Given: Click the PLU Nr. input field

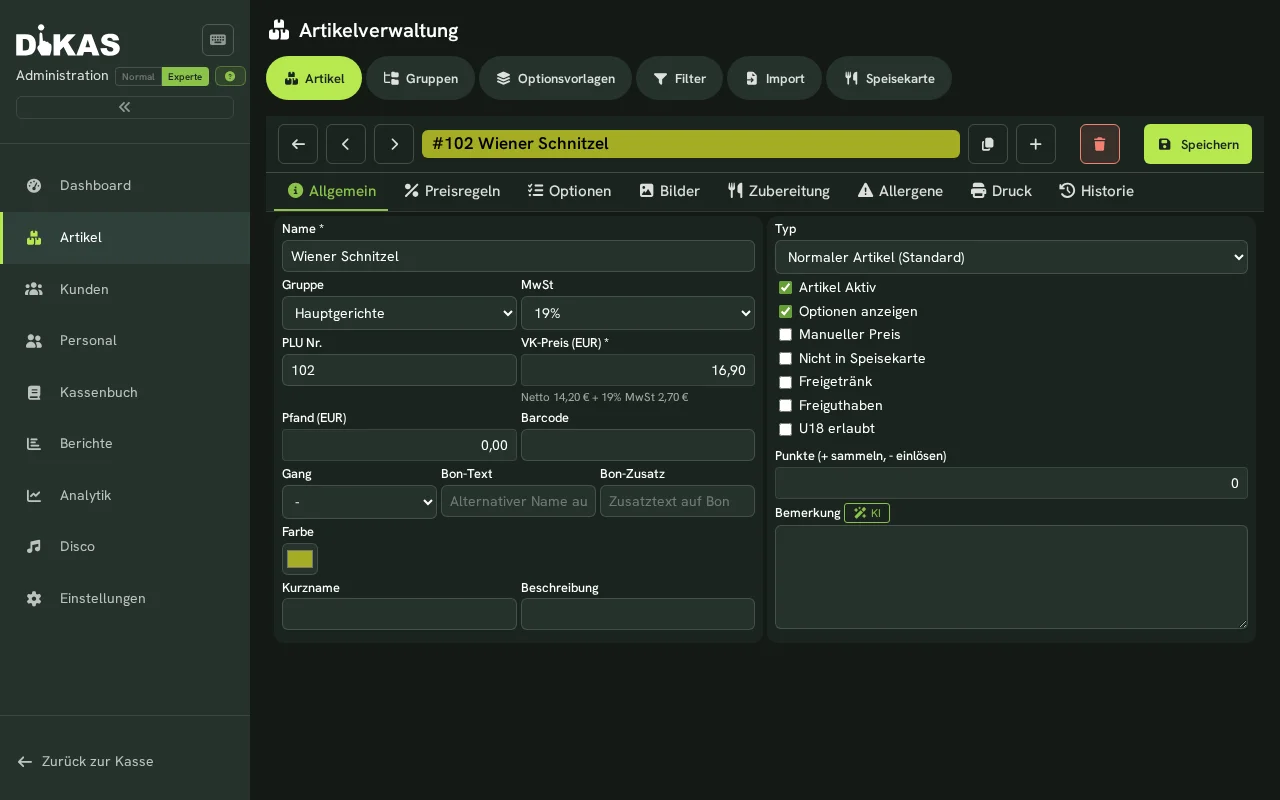Looking at the screenshot, I should click(x=399, y=370).
